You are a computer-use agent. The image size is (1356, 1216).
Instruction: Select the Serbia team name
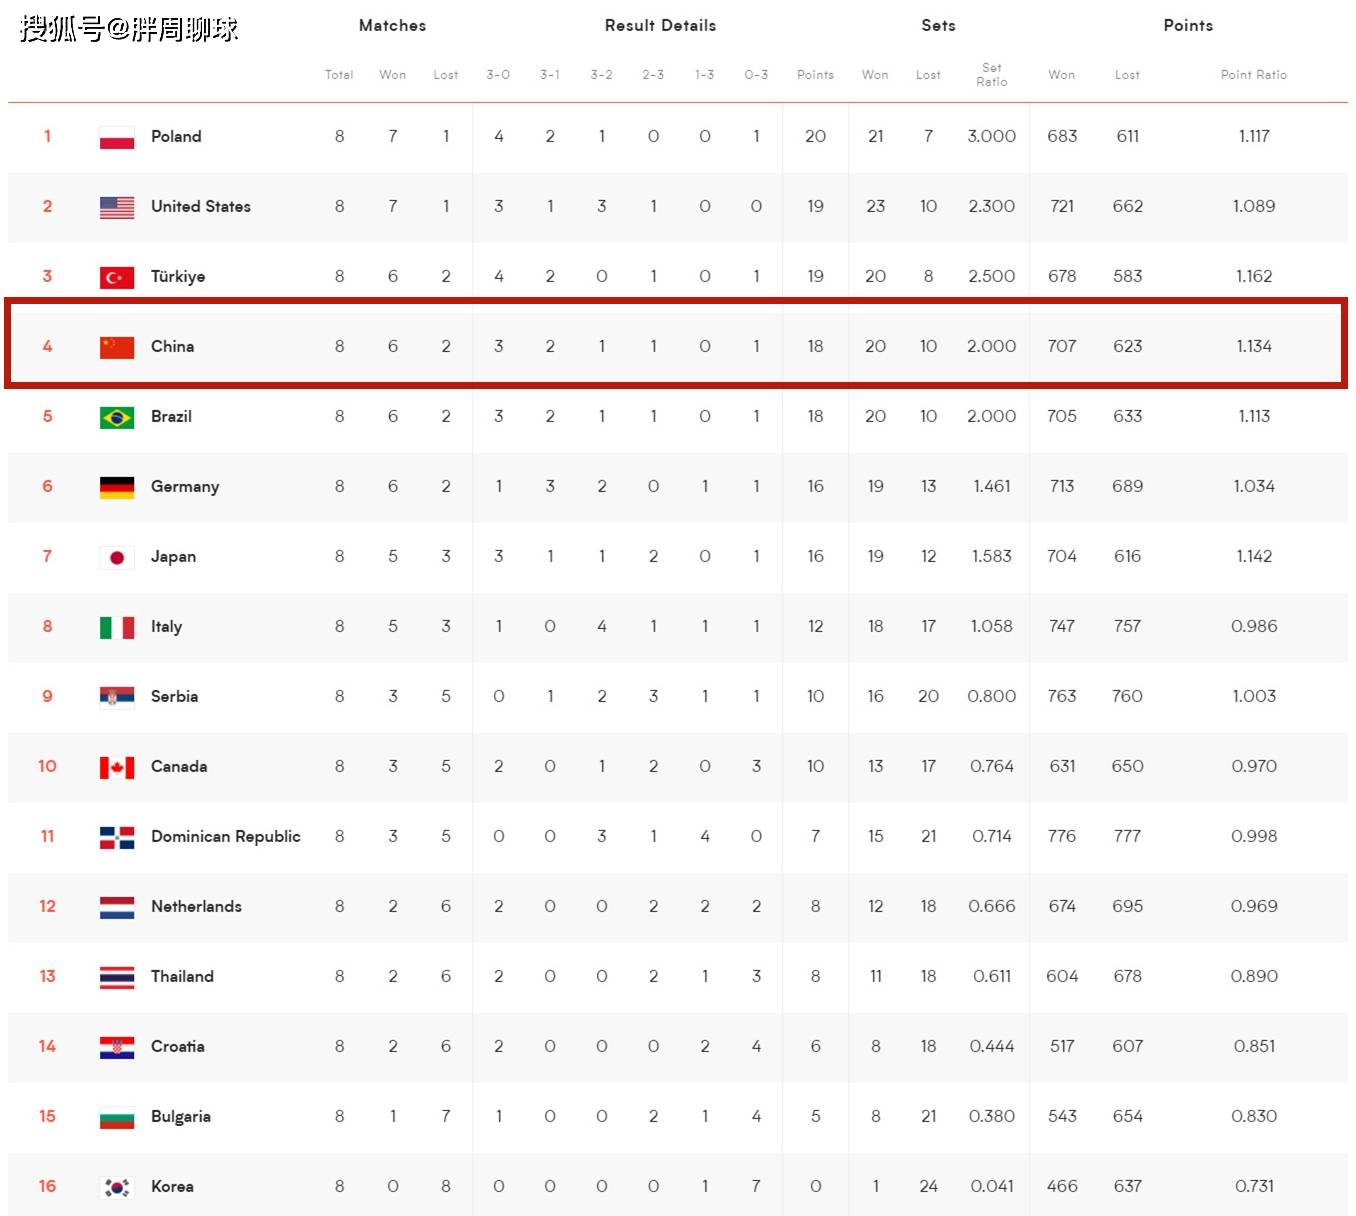click(174, 696)
